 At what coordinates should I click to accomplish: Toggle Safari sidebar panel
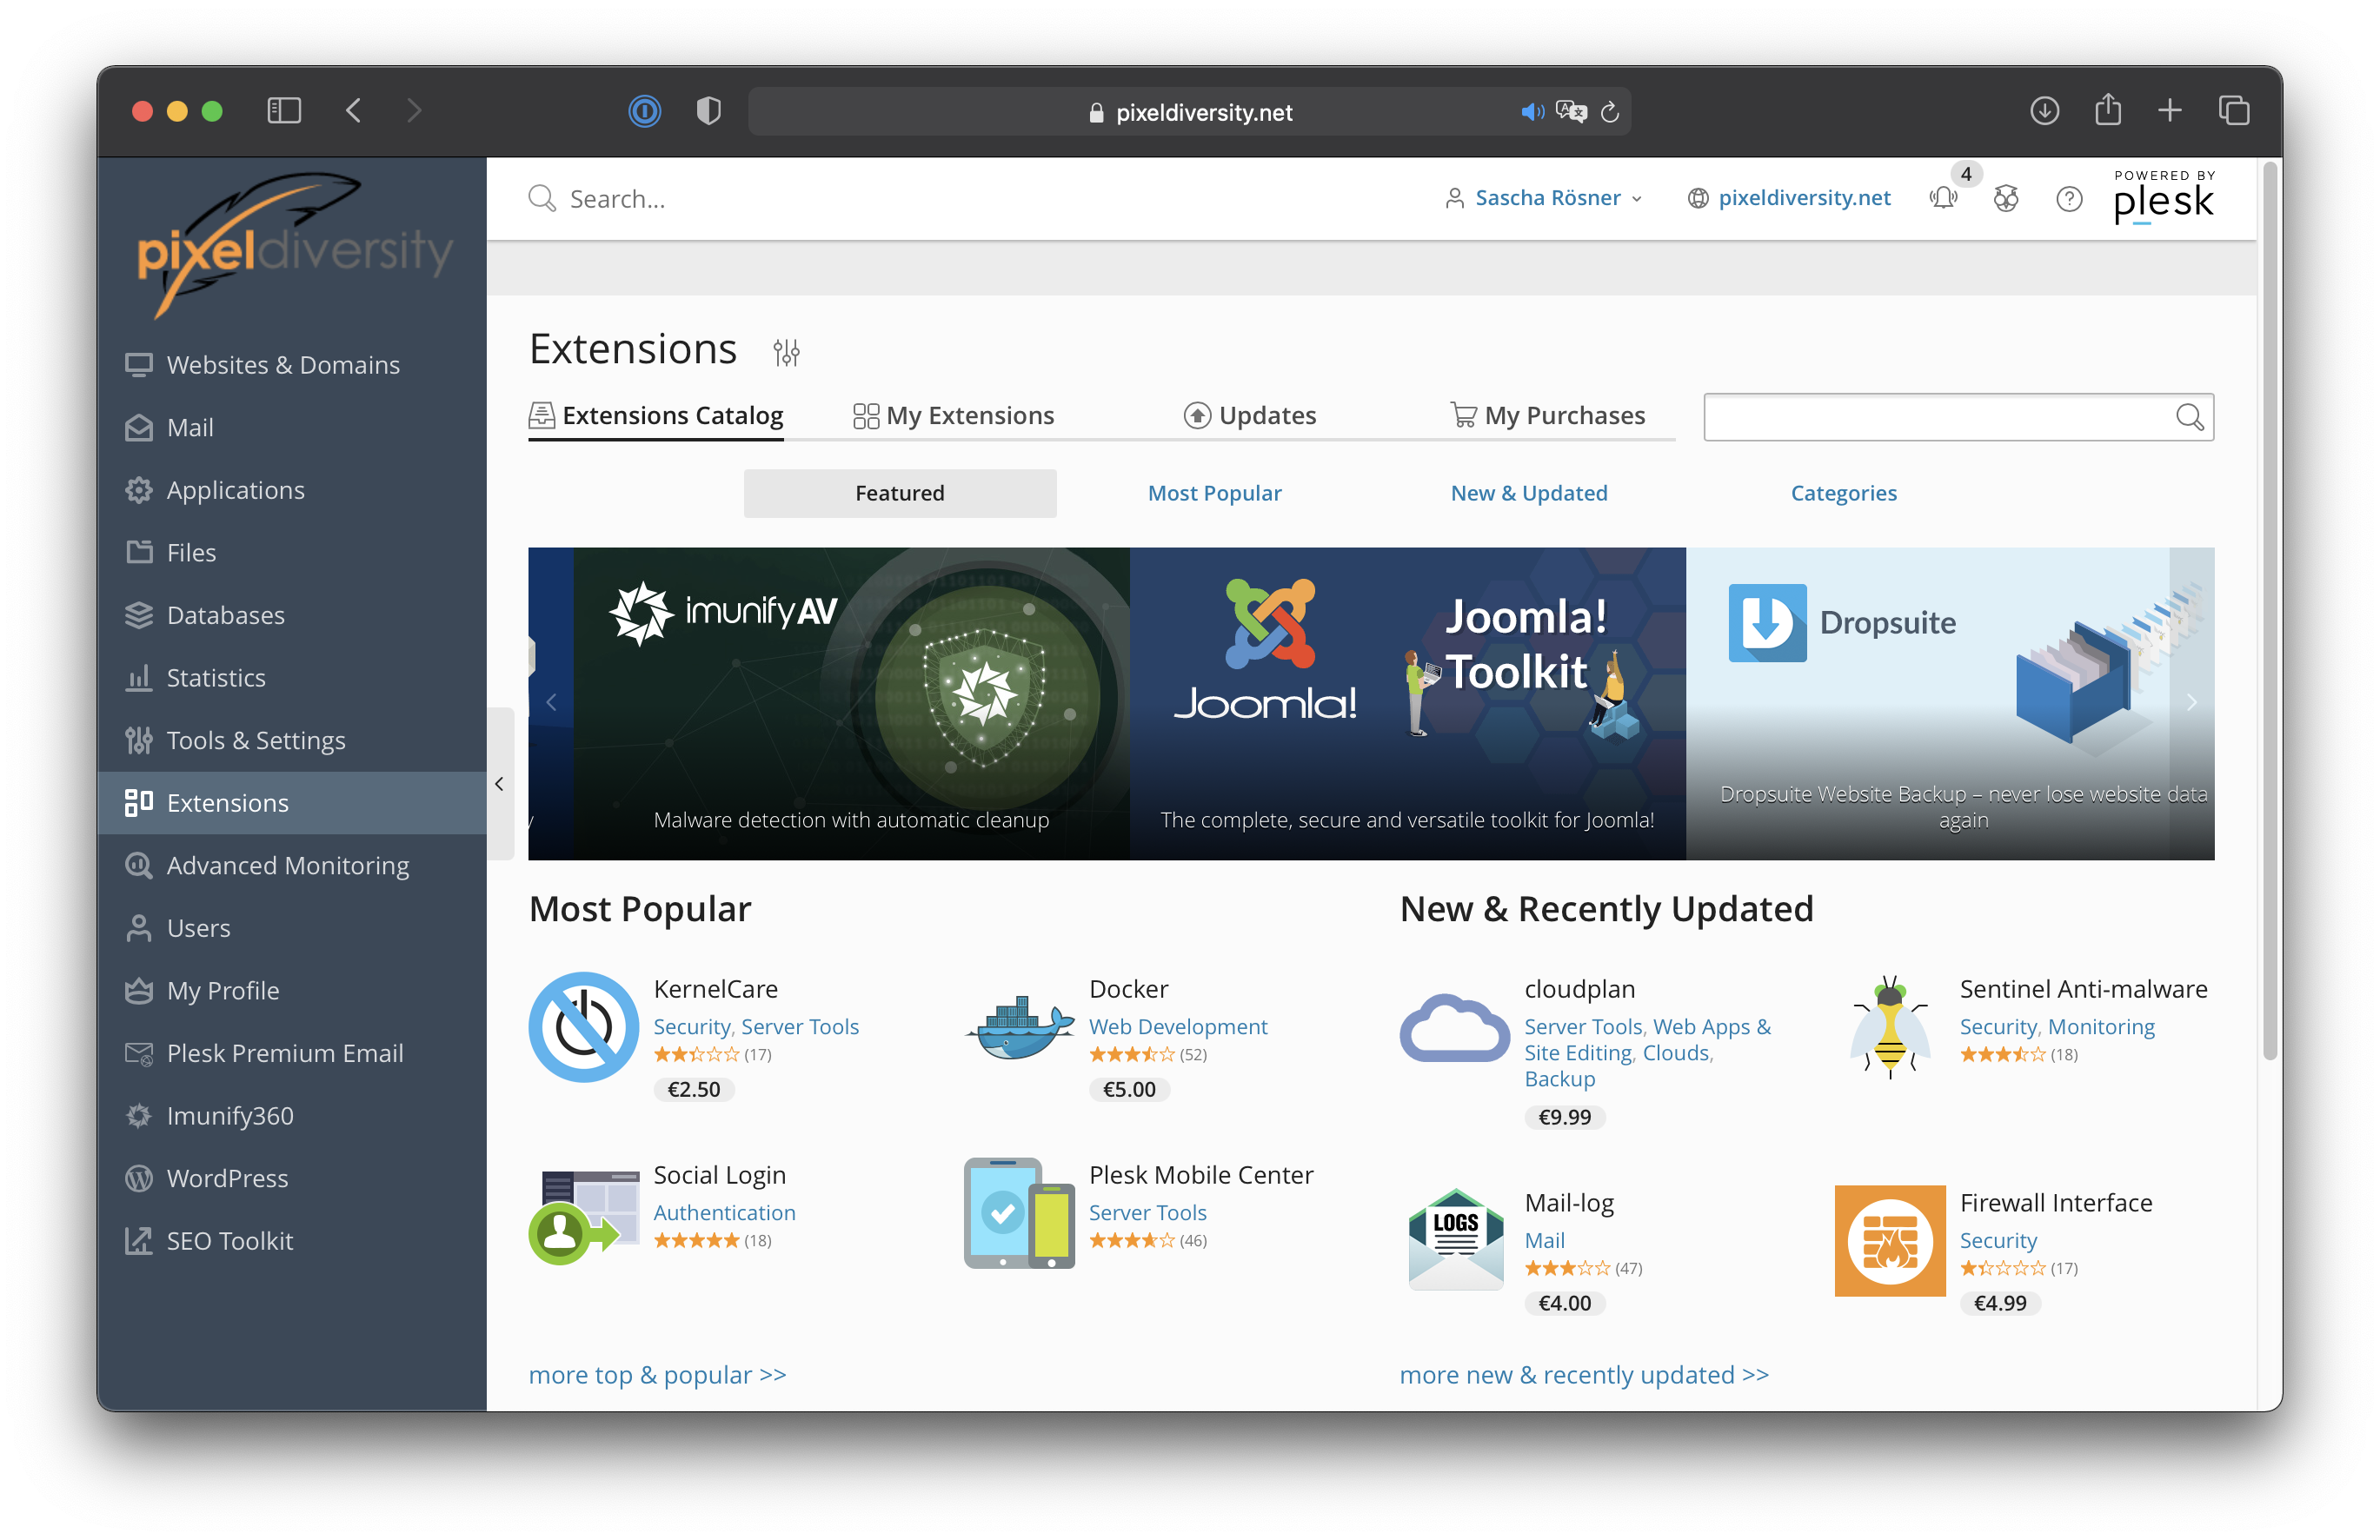(284, 110)
